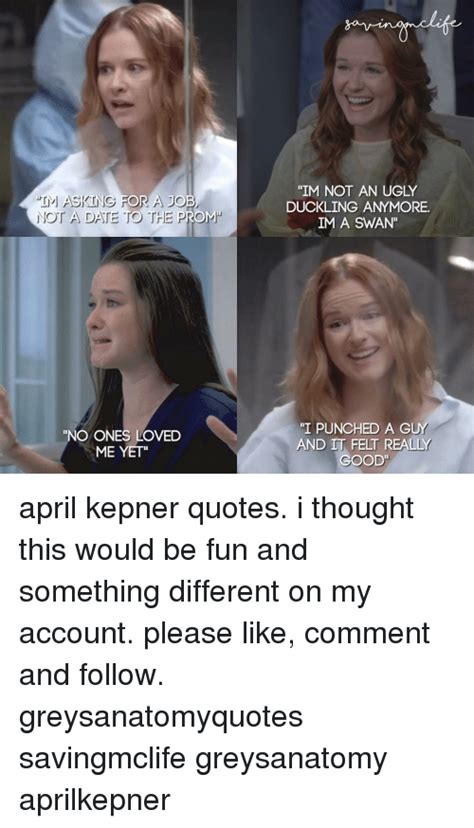This screenshot has width=474, height=828.
Task: Click the "IM NOT AN UGLY DUCKLING" caption
Action: 357,206
